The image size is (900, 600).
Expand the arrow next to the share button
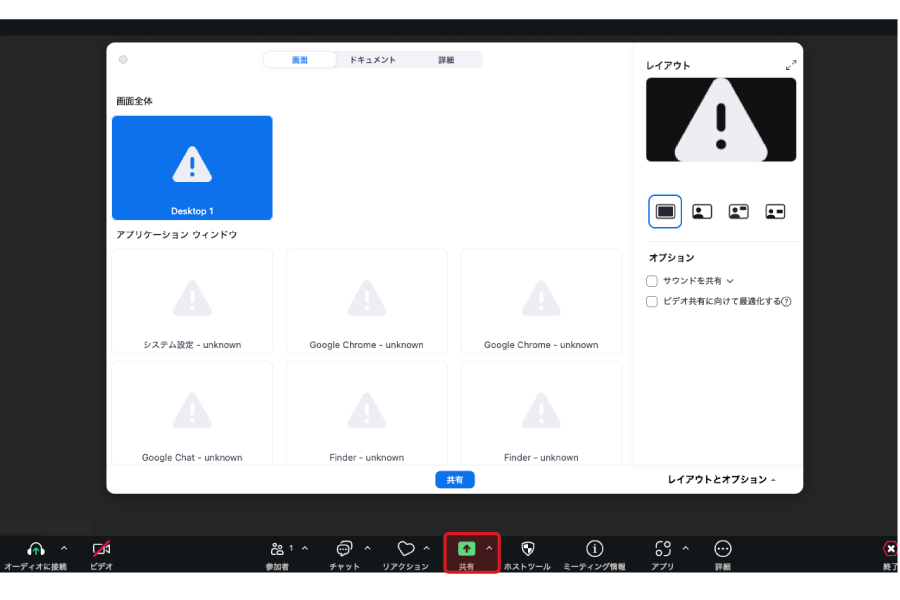(489, 548)
